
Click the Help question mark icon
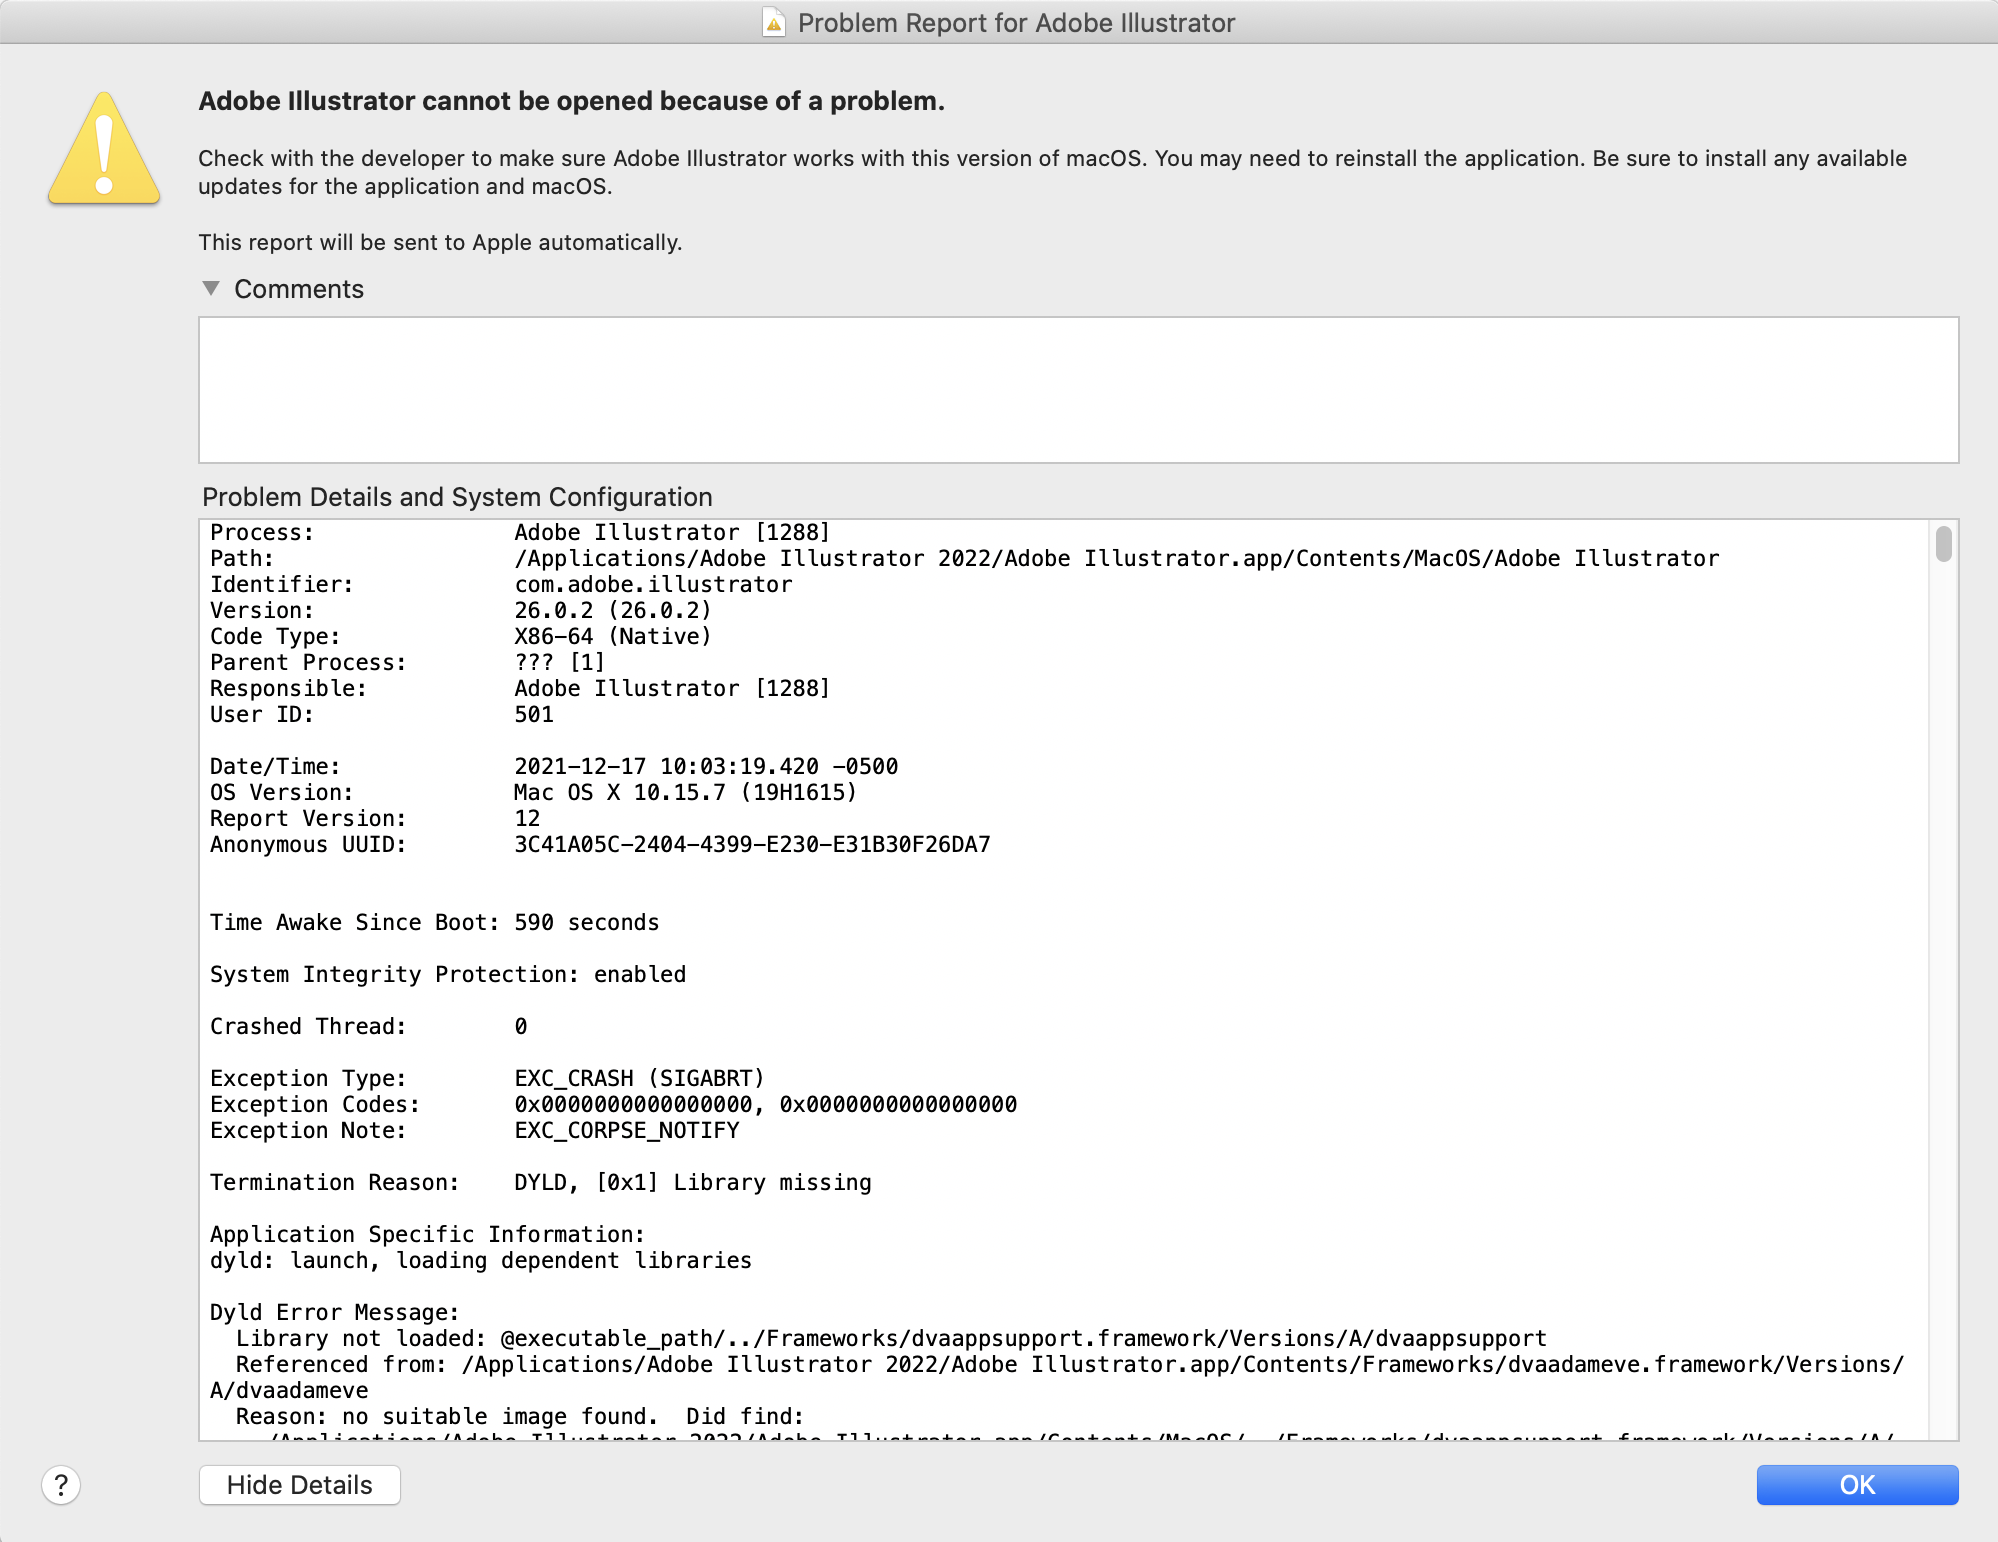61,1485
